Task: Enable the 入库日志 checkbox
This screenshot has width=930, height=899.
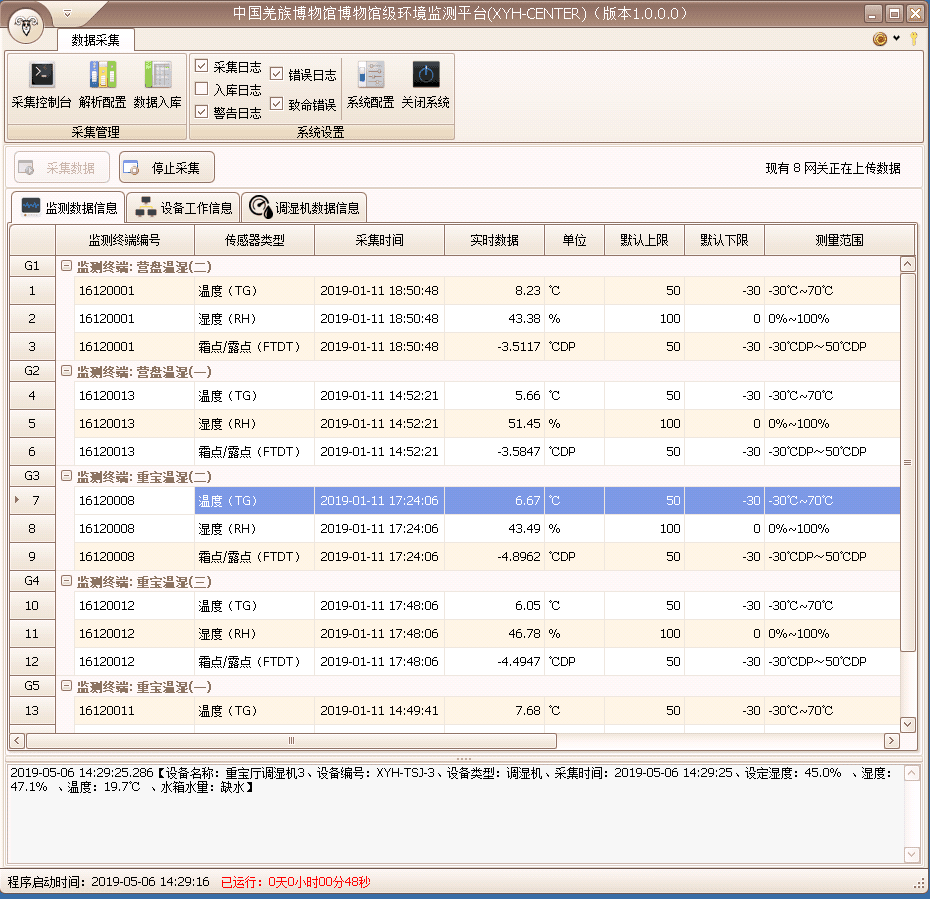Action: pos(202,89)
